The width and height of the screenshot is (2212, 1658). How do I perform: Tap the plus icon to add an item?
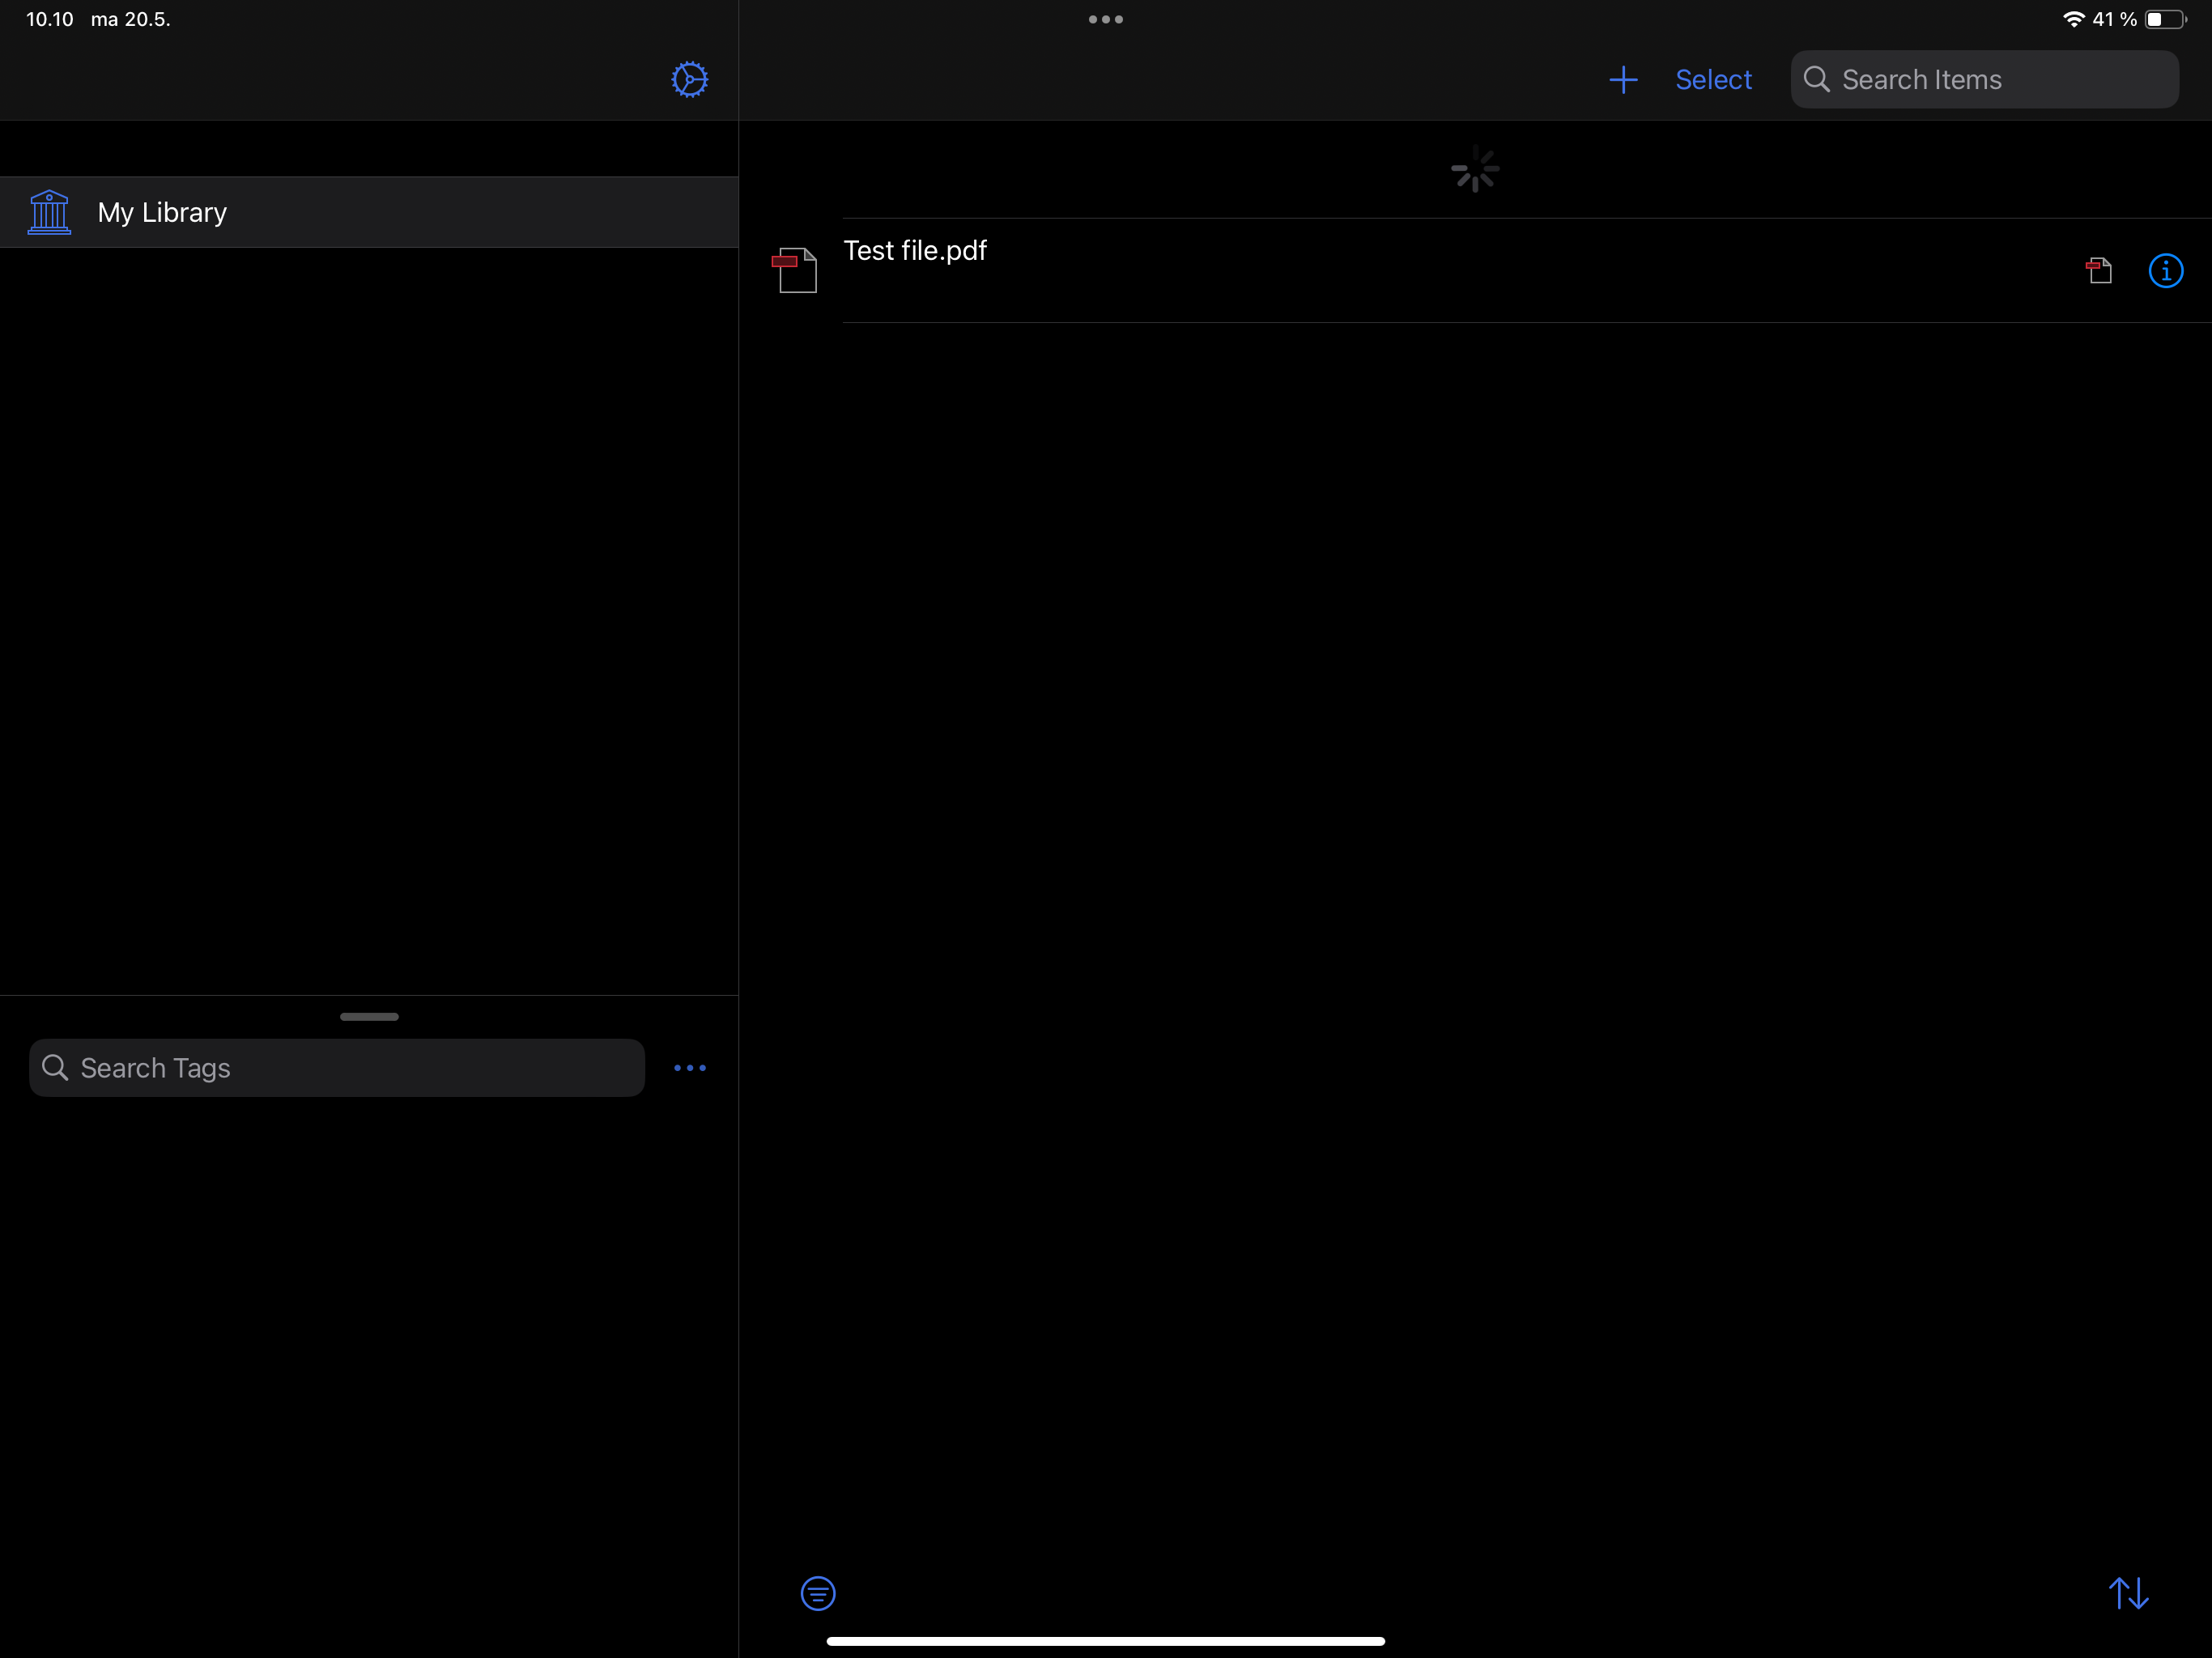click(x=1623, y=80)
